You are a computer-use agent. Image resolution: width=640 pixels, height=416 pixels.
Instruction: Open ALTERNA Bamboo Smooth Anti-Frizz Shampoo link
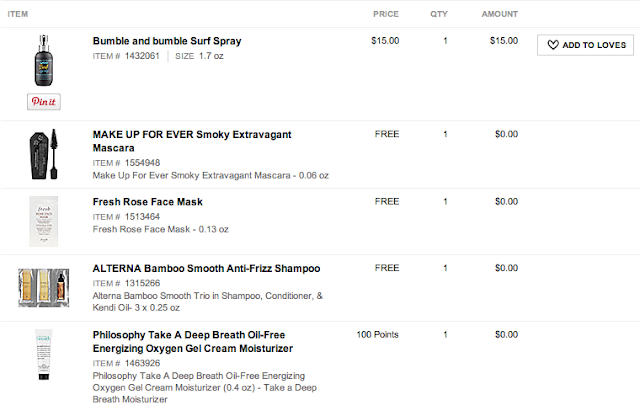206,268
